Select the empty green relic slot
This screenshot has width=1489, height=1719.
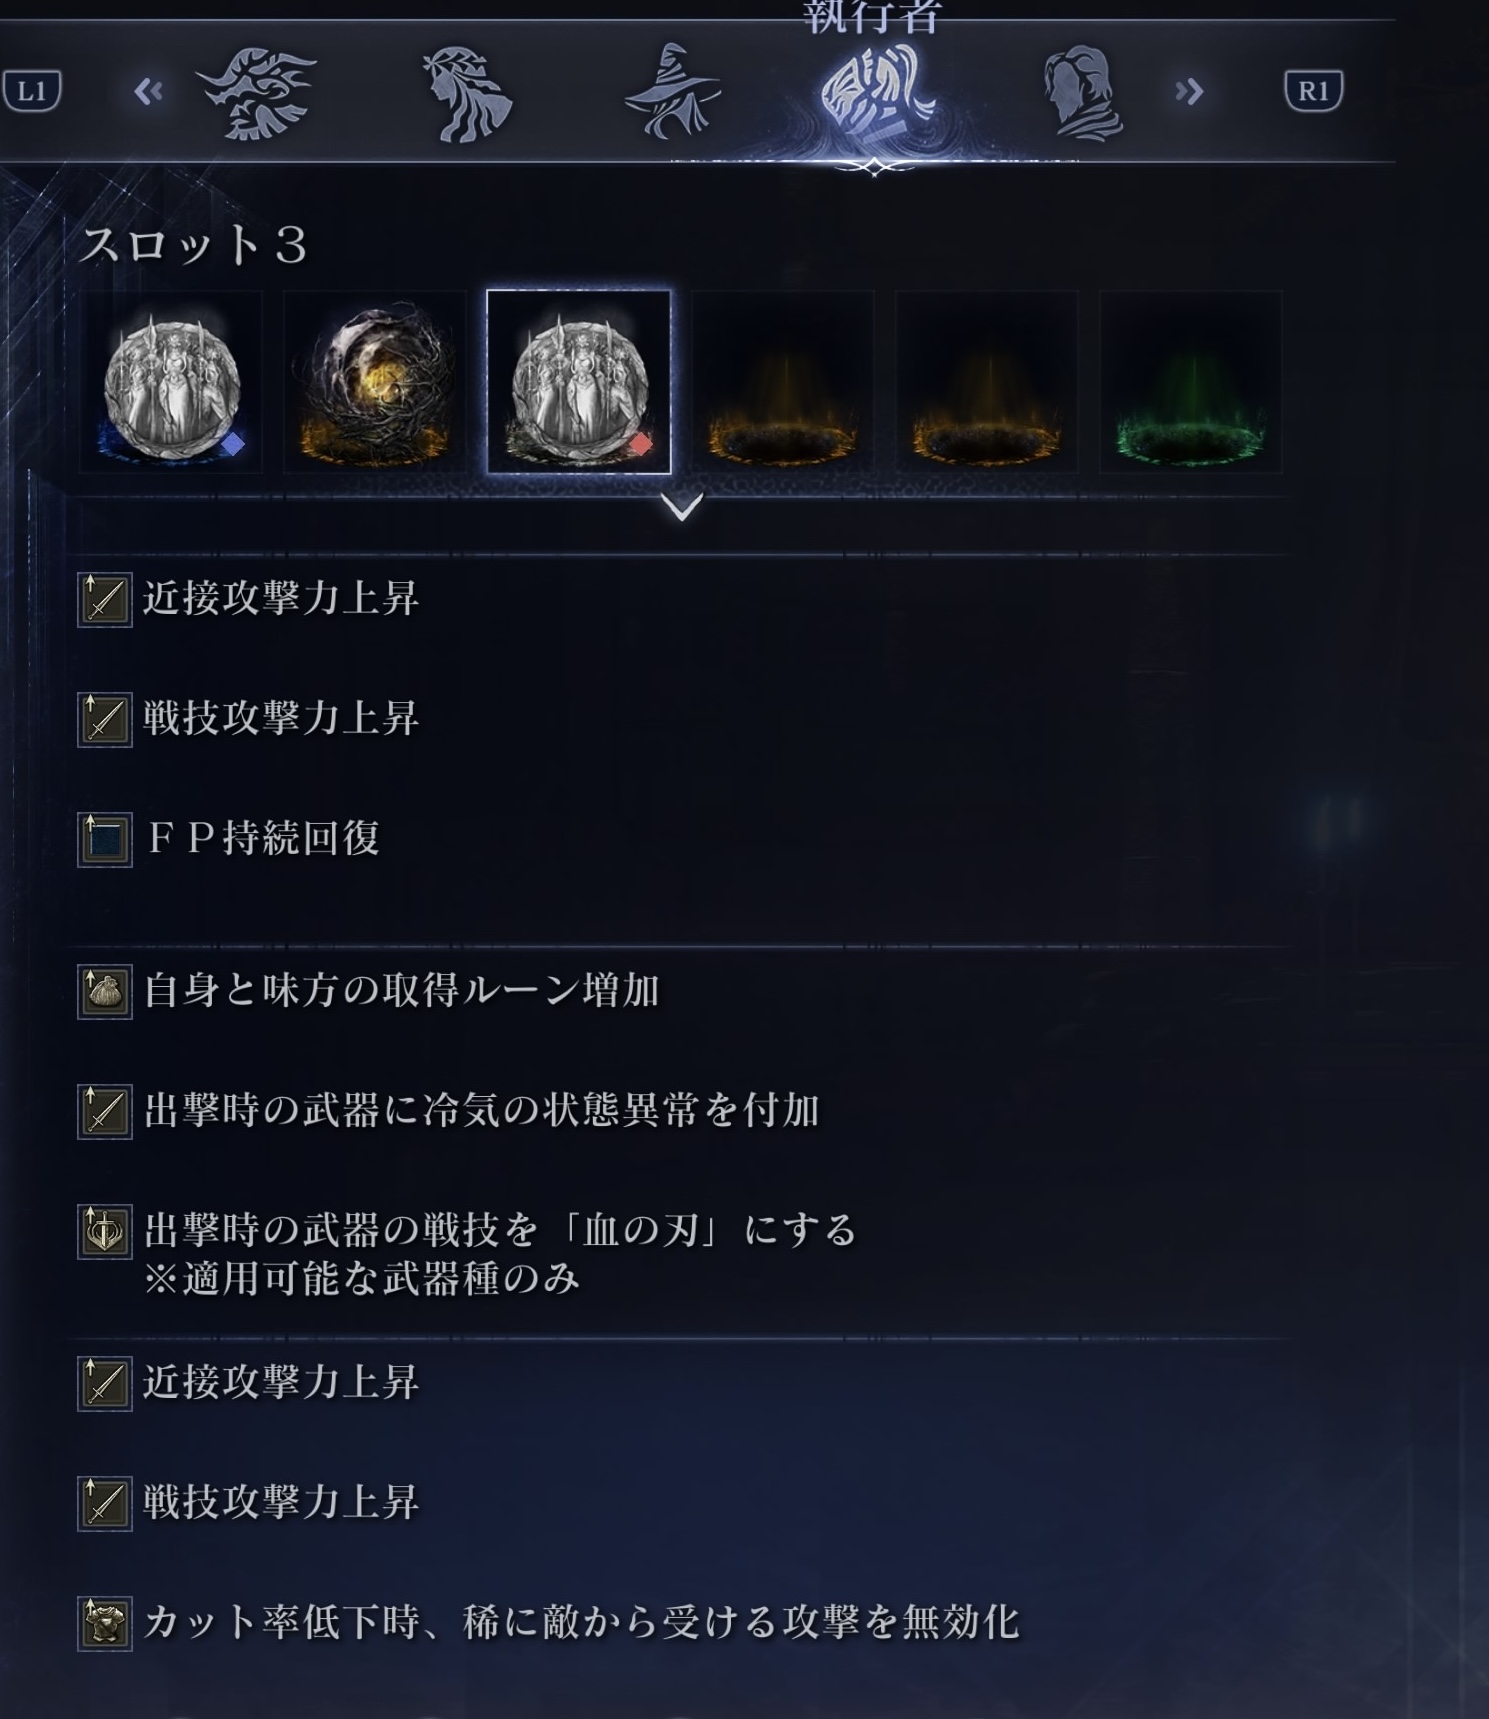1190,382
